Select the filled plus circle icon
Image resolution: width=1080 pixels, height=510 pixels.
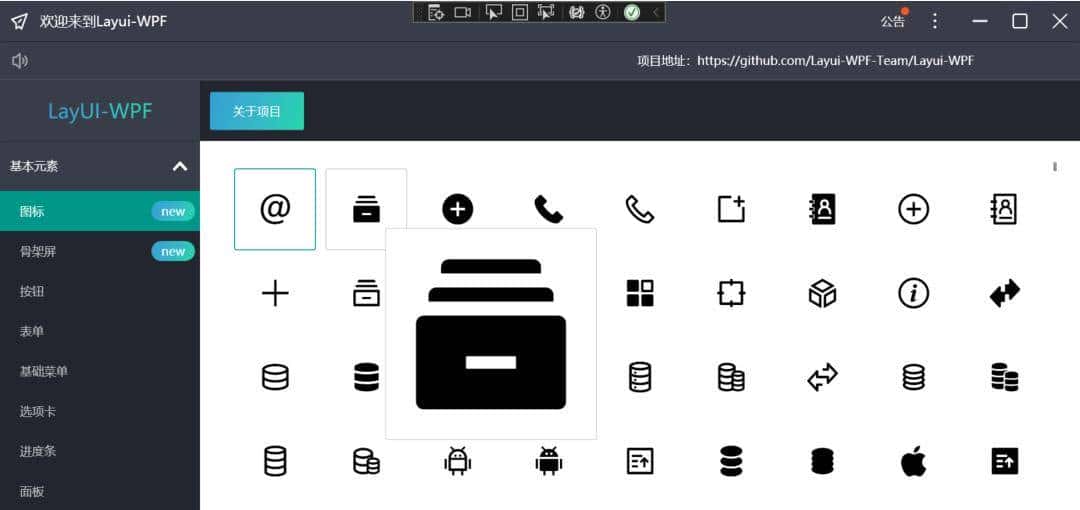pos(458,209)
